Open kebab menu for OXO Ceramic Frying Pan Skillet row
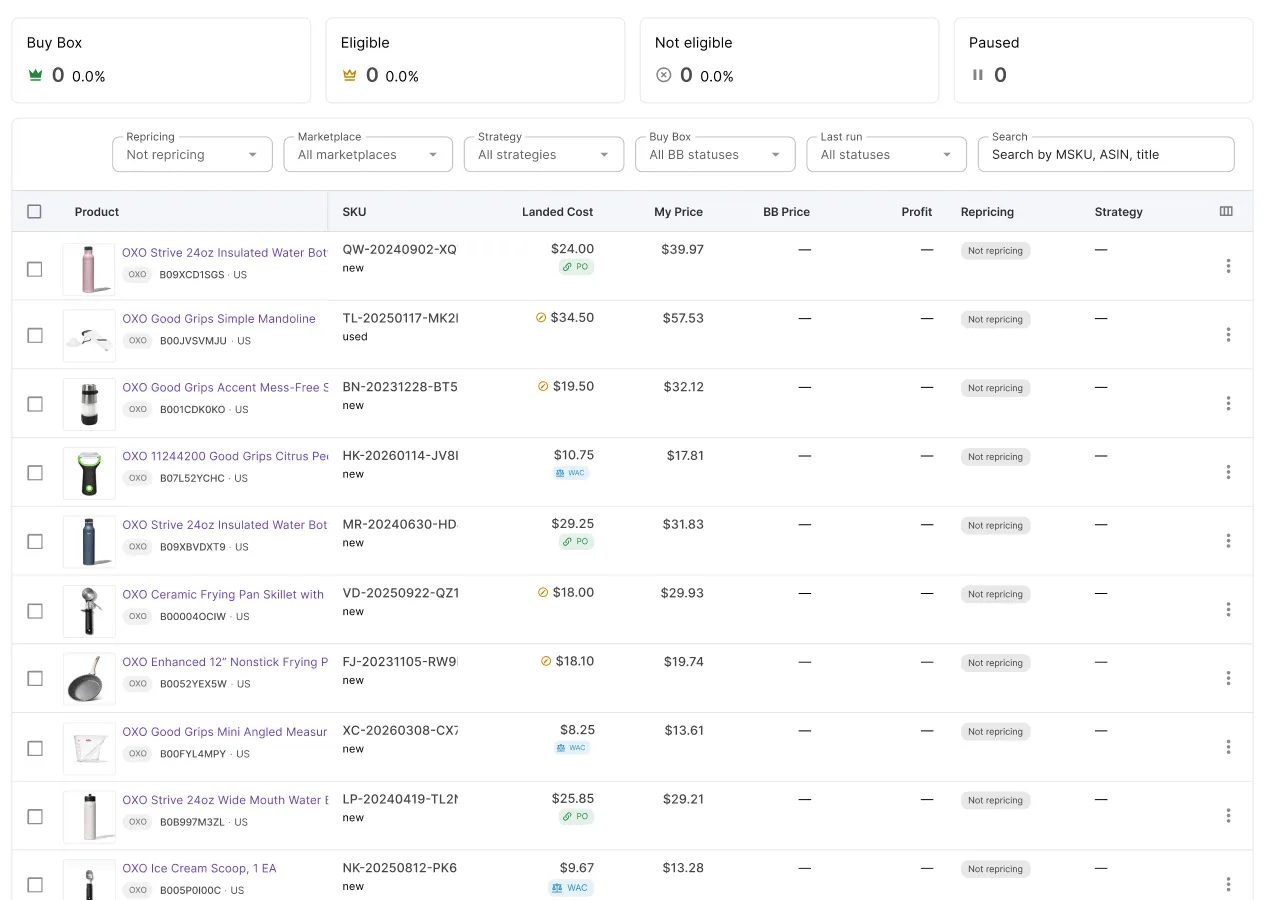 coord(1228,610)
